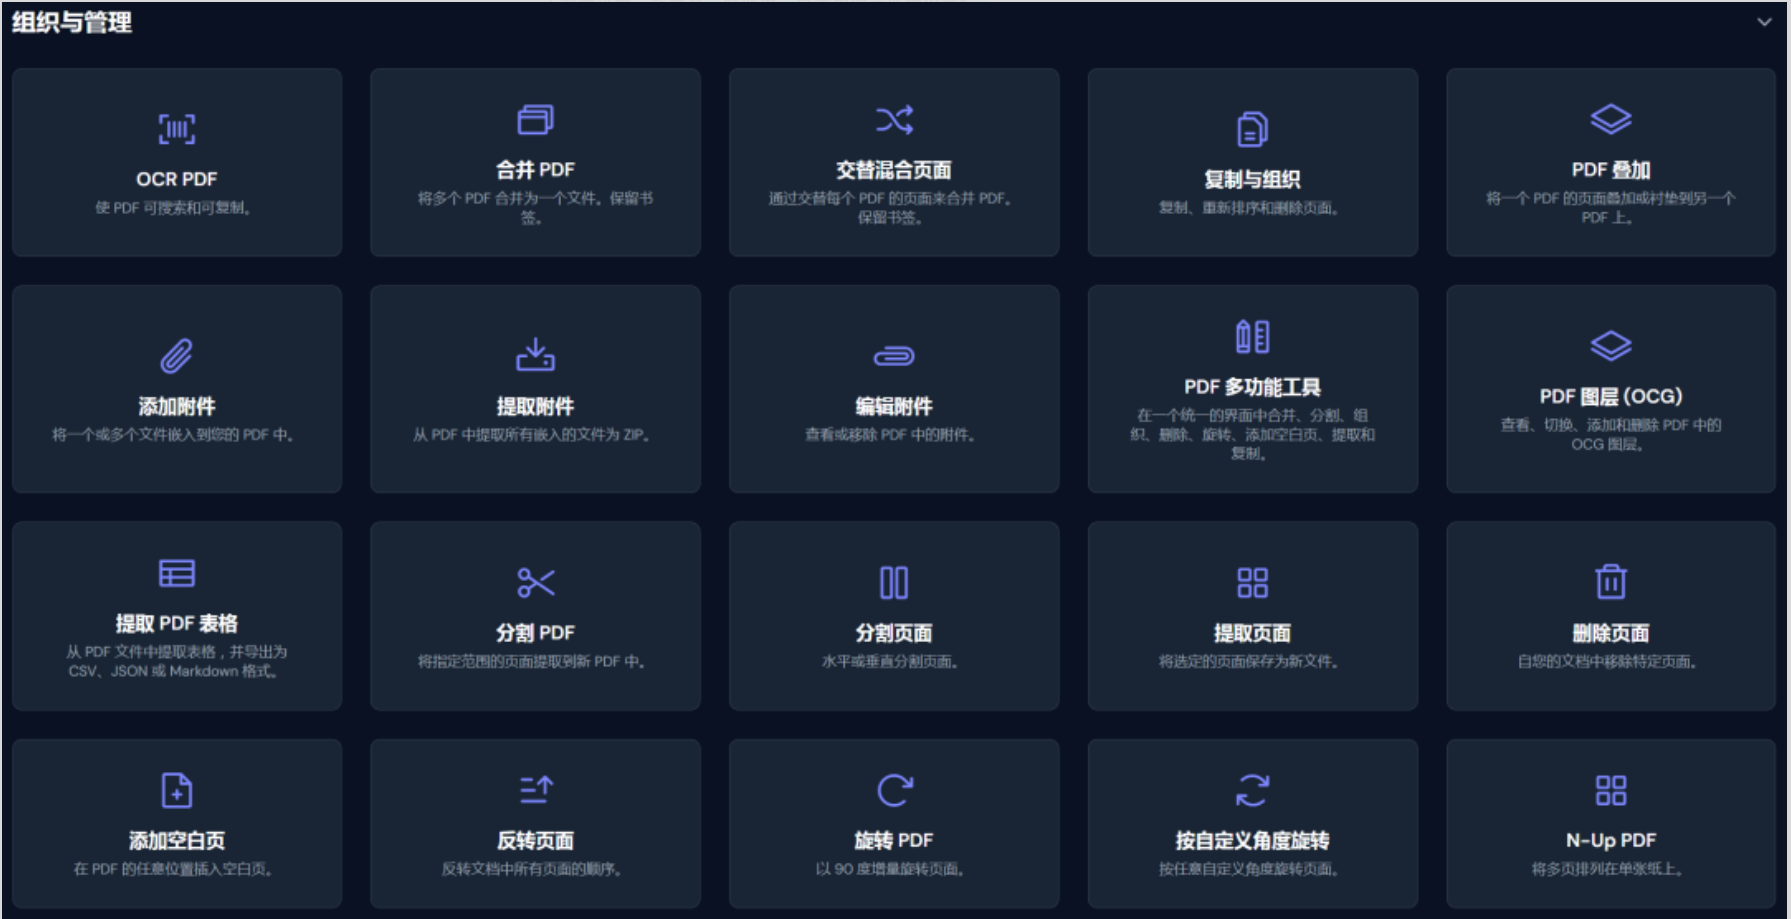
Task: Select the 编辑附件 tool title
Action: (894, 406)
